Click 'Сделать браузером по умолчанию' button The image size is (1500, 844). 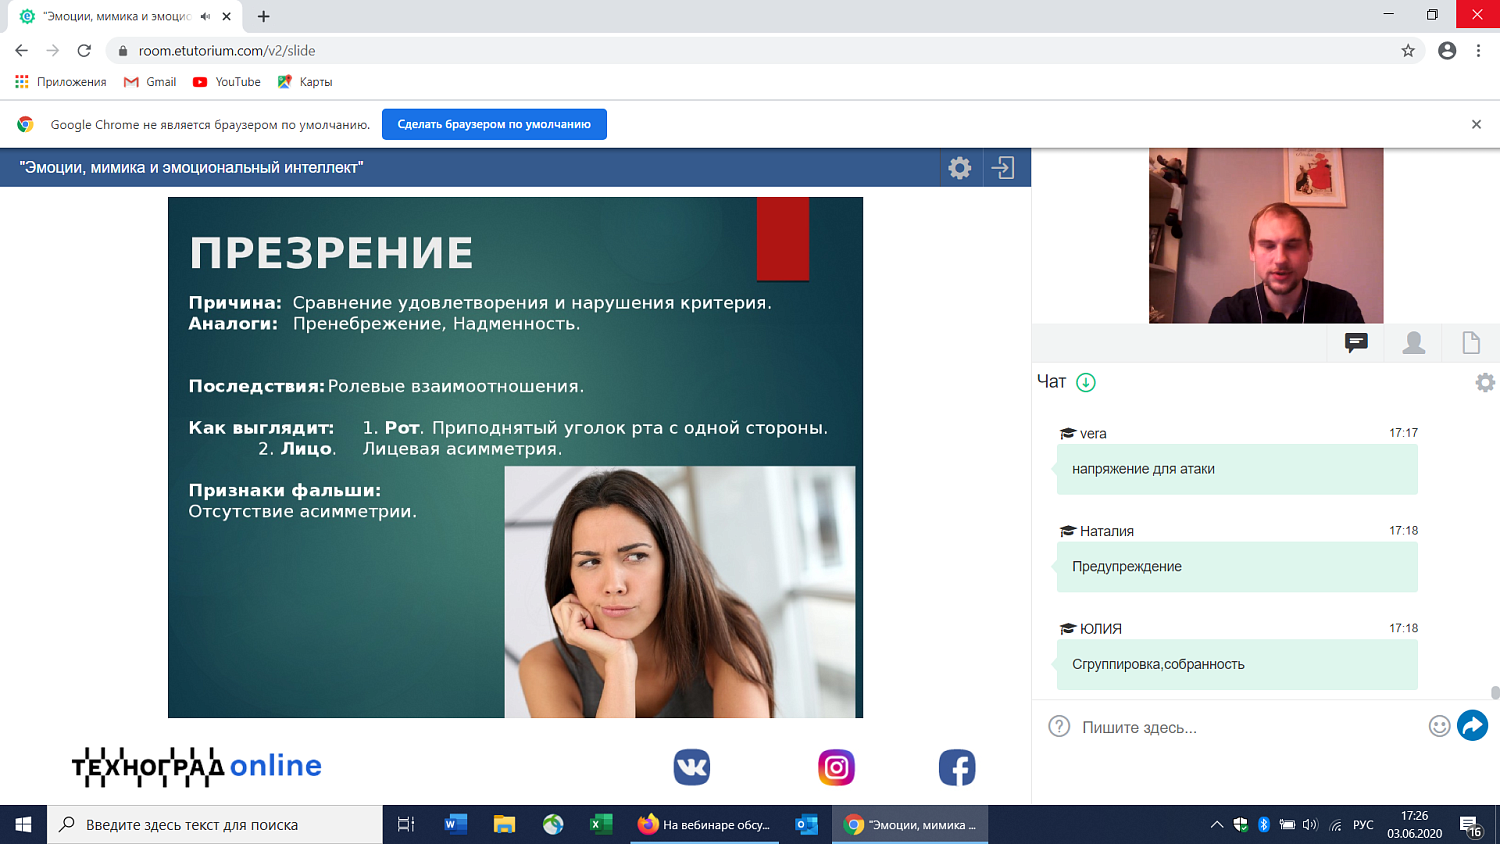pyautogui.click(x=494, y=124)
